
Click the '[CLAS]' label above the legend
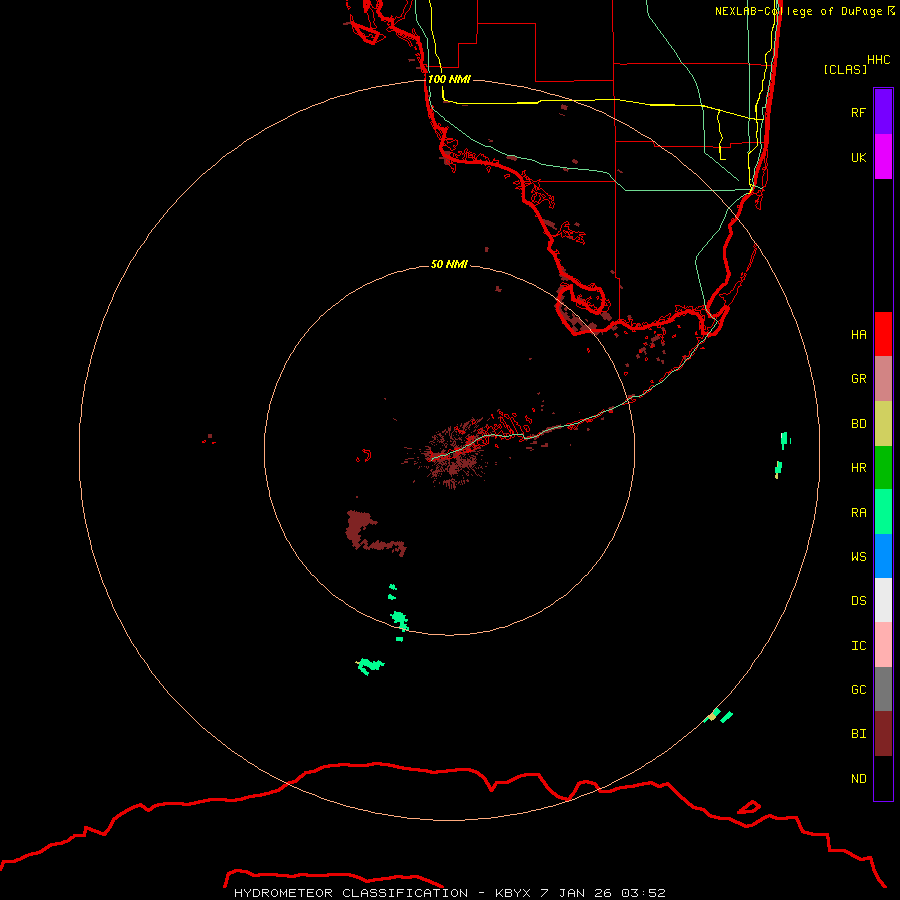(845, 69)
